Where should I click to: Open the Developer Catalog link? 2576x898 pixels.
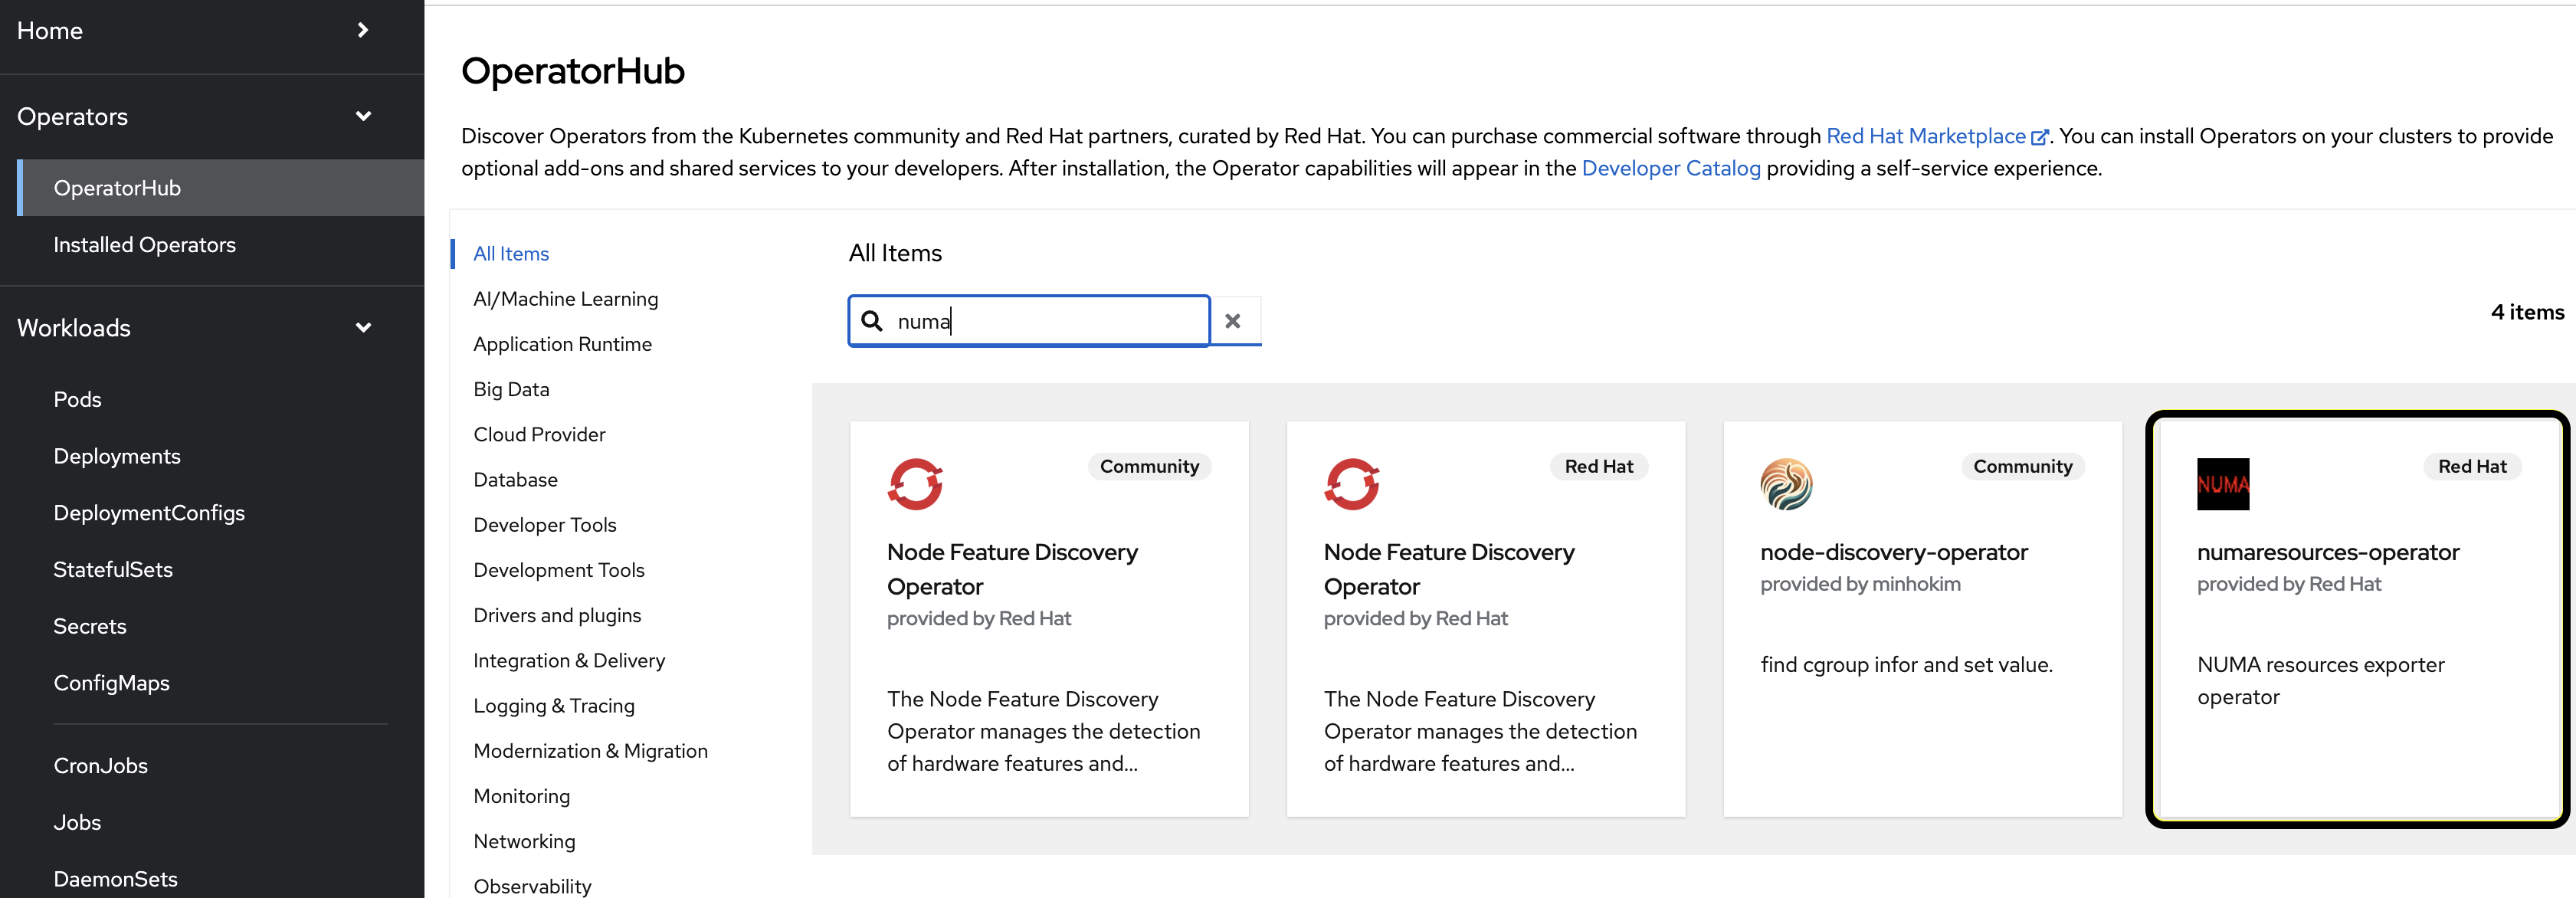[1670, 168]
